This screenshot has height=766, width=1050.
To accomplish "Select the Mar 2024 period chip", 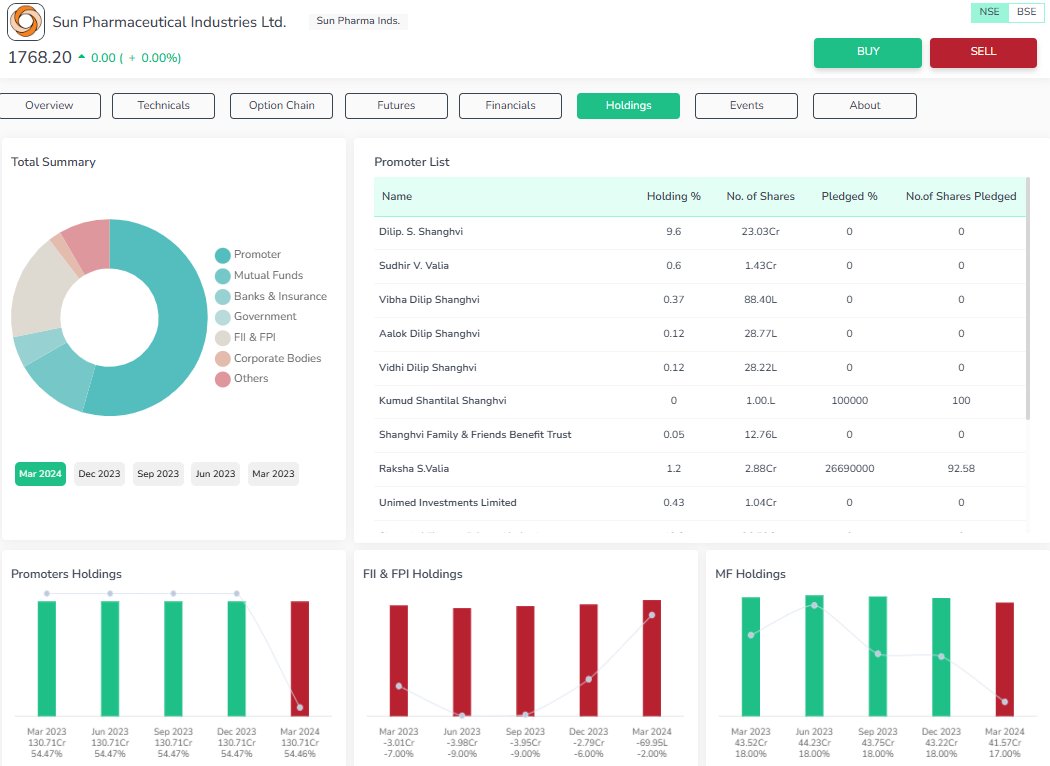I will tap(40, 474).
